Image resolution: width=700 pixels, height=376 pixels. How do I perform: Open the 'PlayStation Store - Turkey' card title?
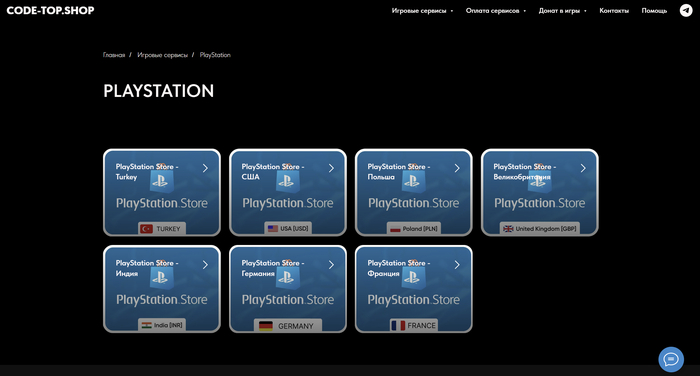[x=147, y=171]
